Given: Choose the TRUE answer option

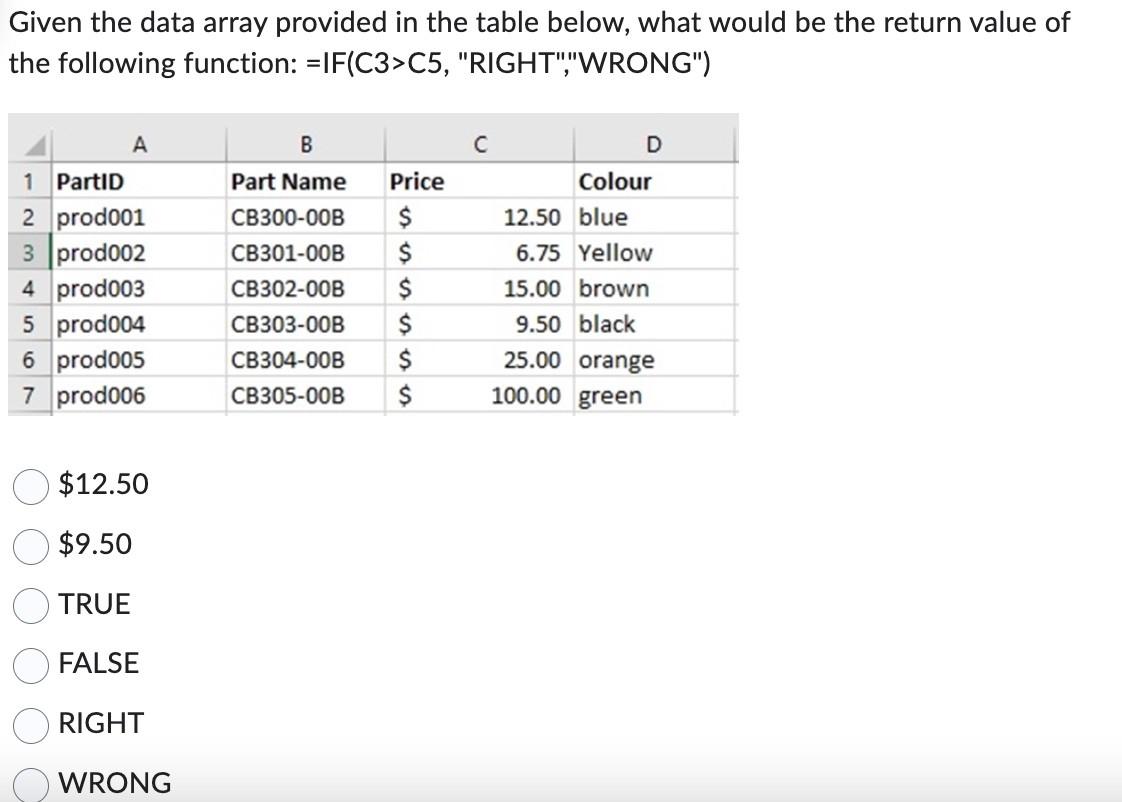Looking at the screenshot, I should click(31, 604).
